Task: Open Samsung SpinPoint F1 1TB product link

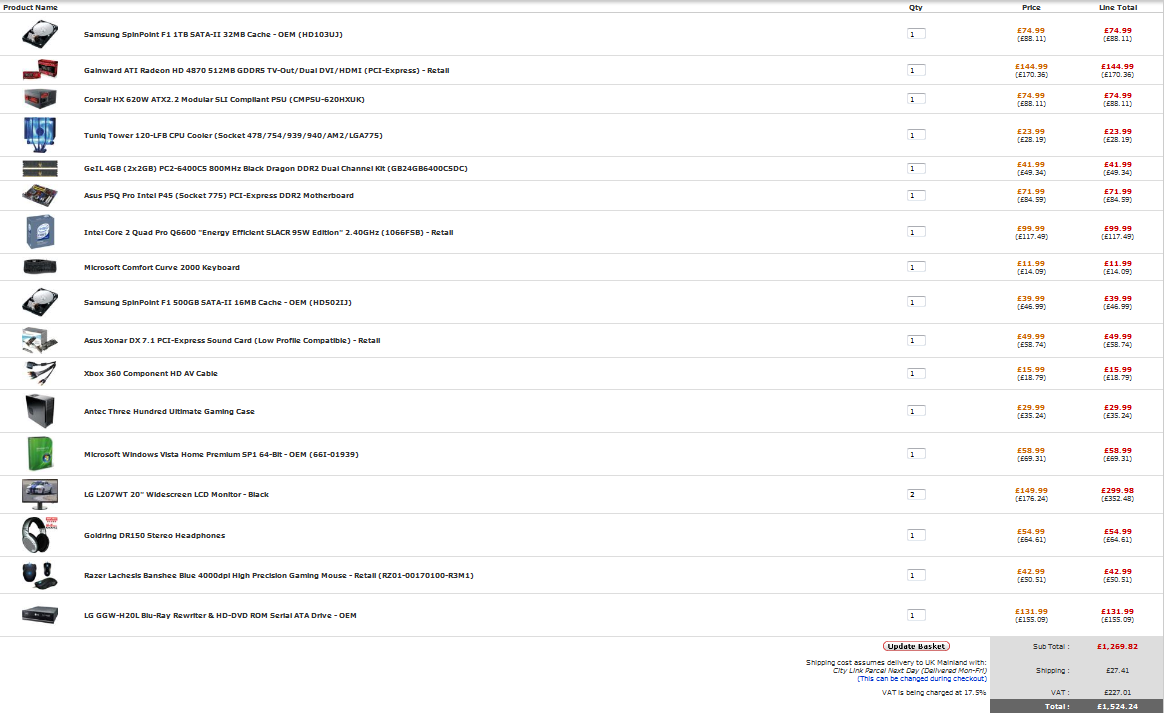Action: point(213,35)
